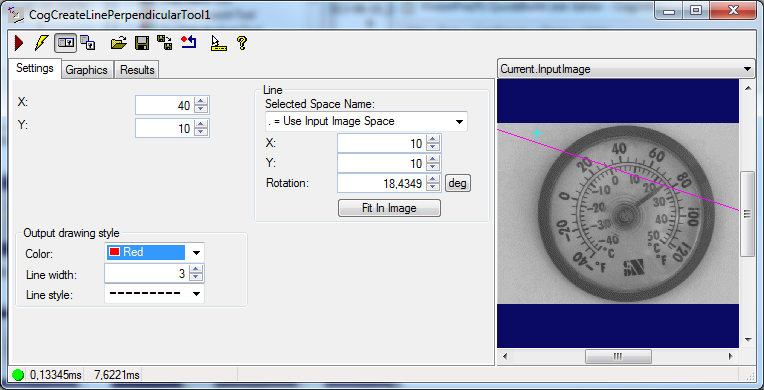Screen dimensions: 764x390
Task: Click the Line Y input field
Action: 382,163
